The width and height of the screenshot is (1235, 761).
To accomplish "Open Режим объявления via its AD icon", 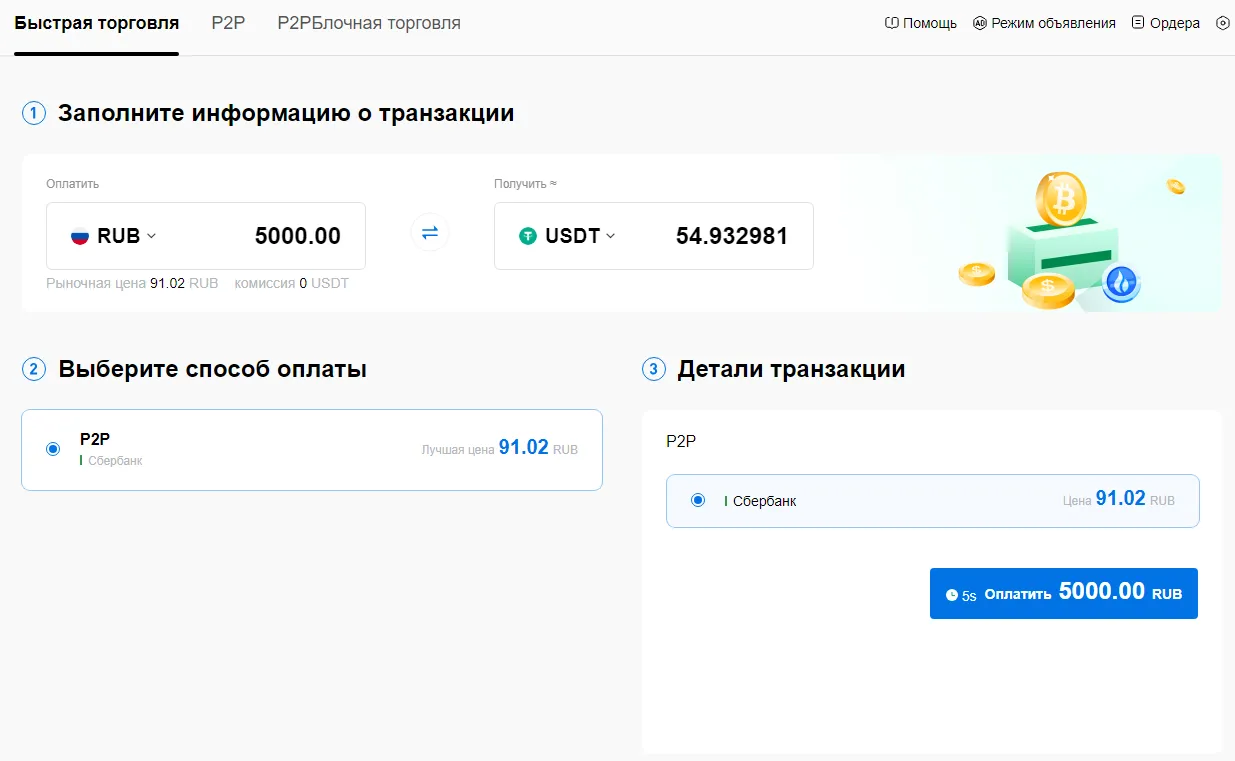I will [978, 22].
